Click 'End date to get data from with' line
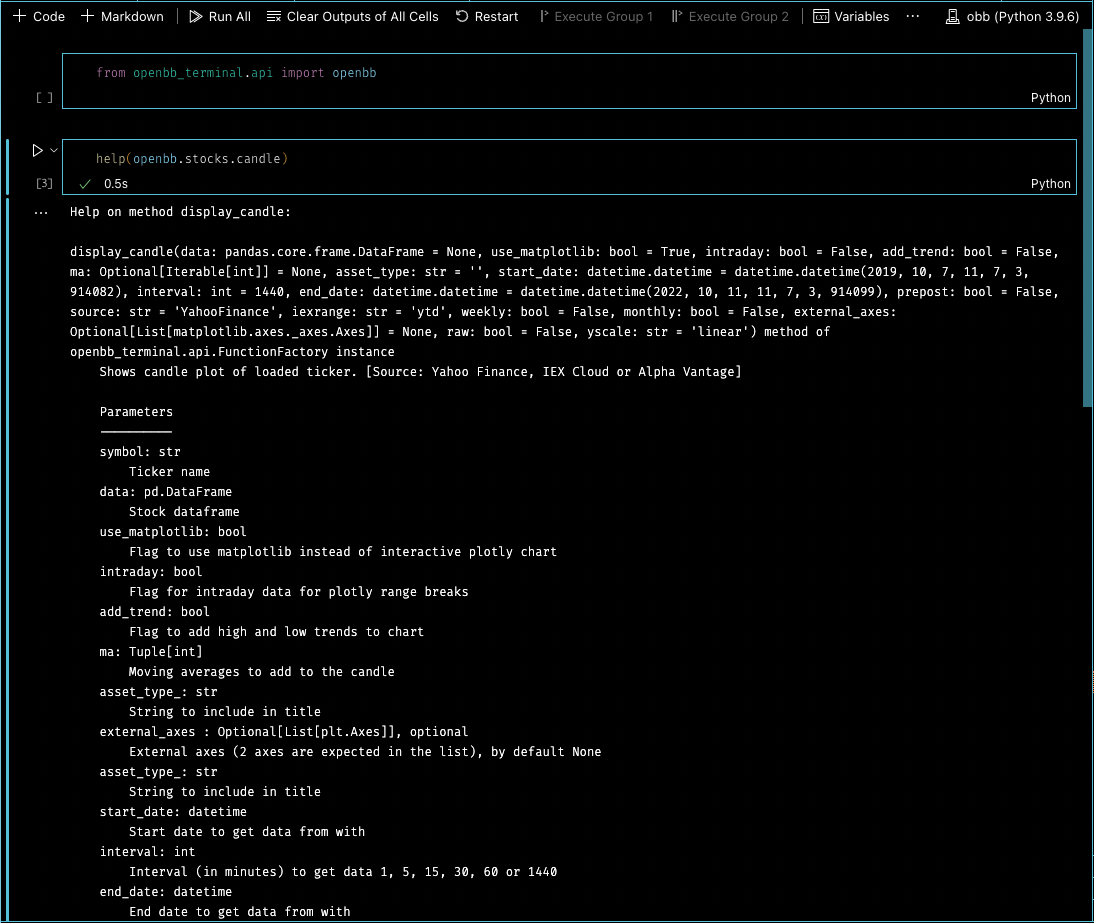1094x923 pixels. pyautogui.click(x=239, y=911)
